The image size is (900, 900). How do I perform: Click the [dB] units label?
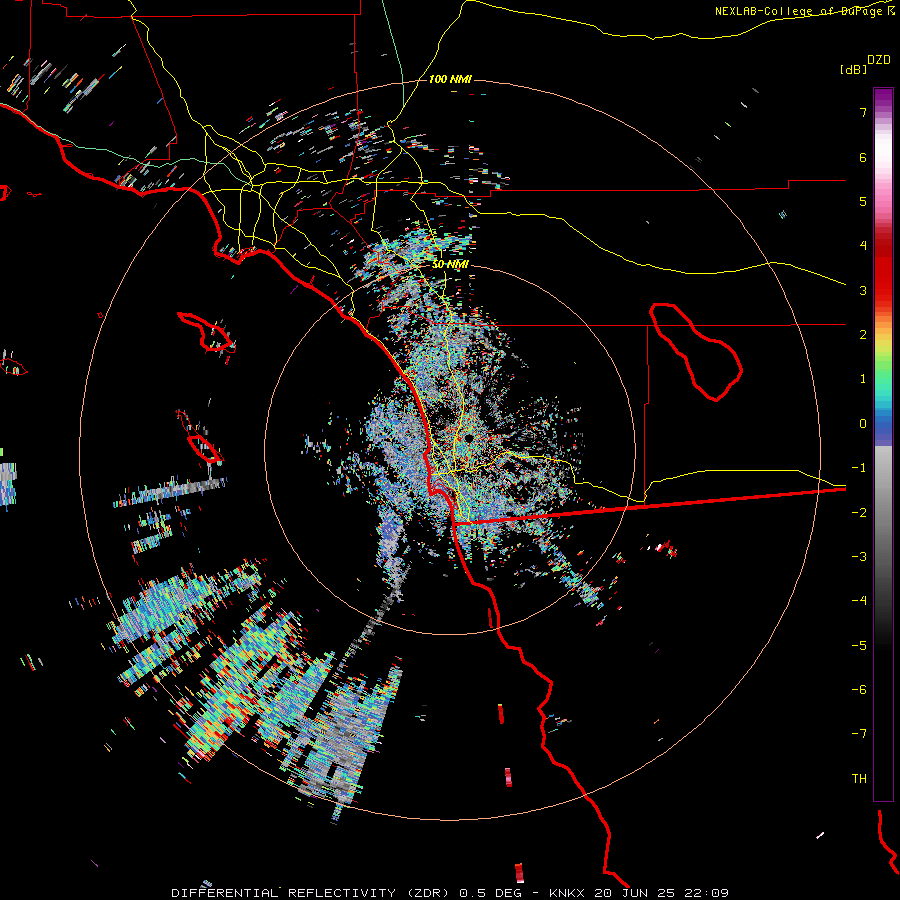coord(853,70)
